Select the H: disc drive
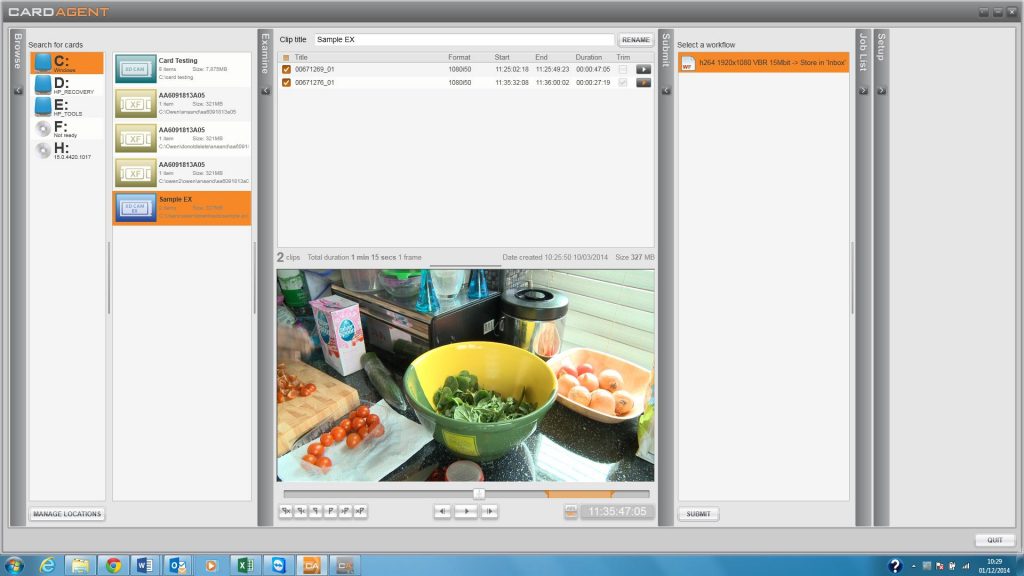 66,150
